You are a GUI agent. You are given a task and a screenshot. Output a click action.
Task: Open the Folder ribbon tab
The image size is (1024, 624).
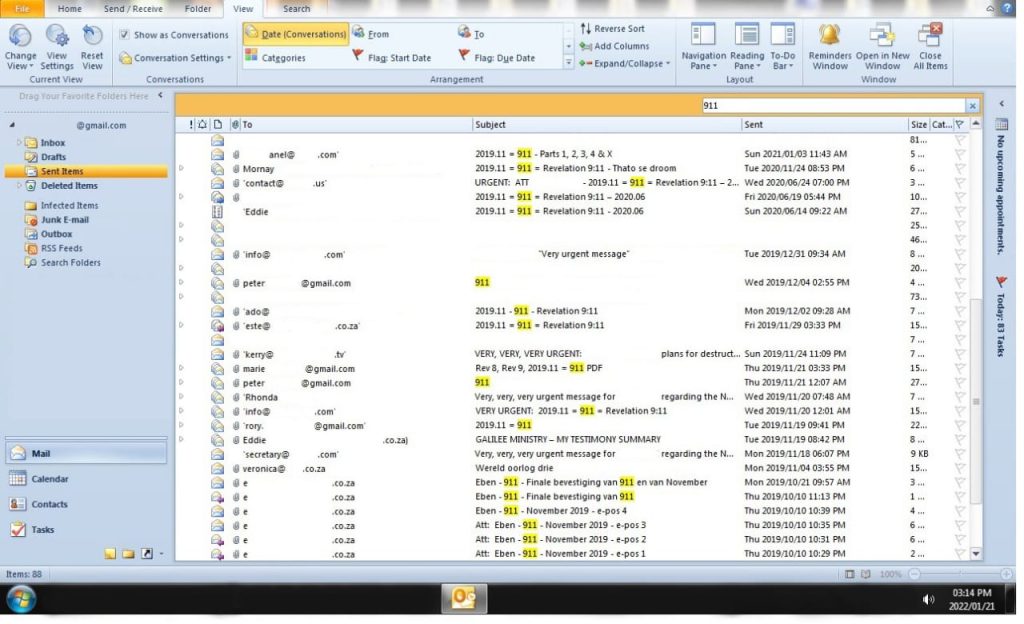(197, 9)
